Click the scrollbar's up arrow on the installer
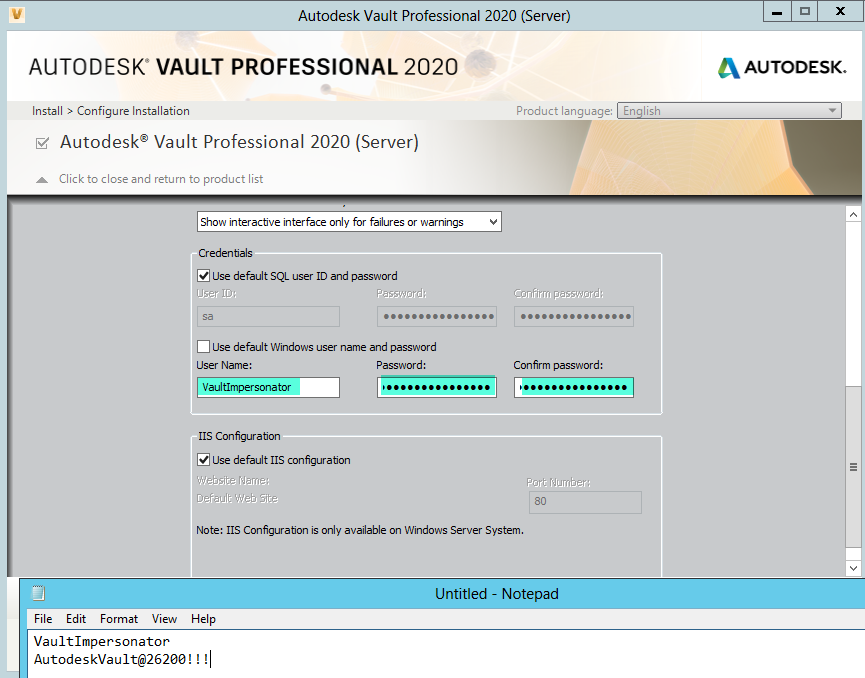 click(853, 213)
